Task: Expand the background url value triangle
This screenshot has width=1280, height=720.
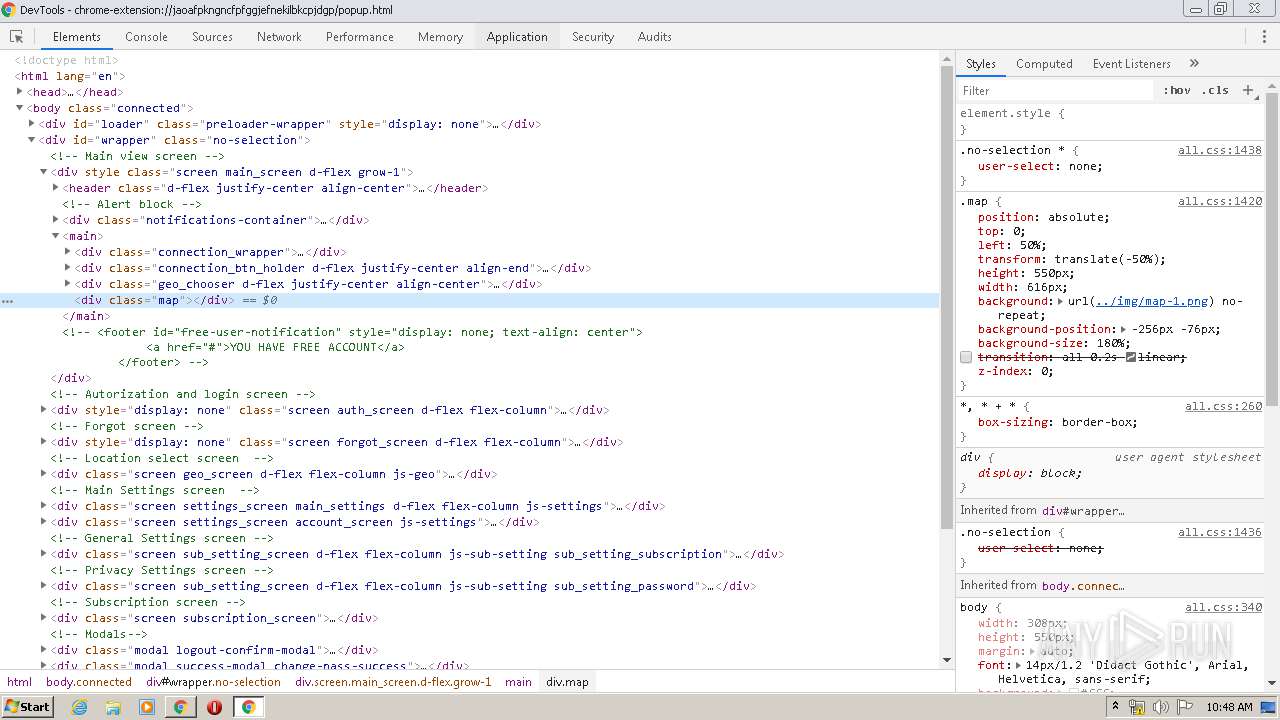Action: tap(1061, 301)
